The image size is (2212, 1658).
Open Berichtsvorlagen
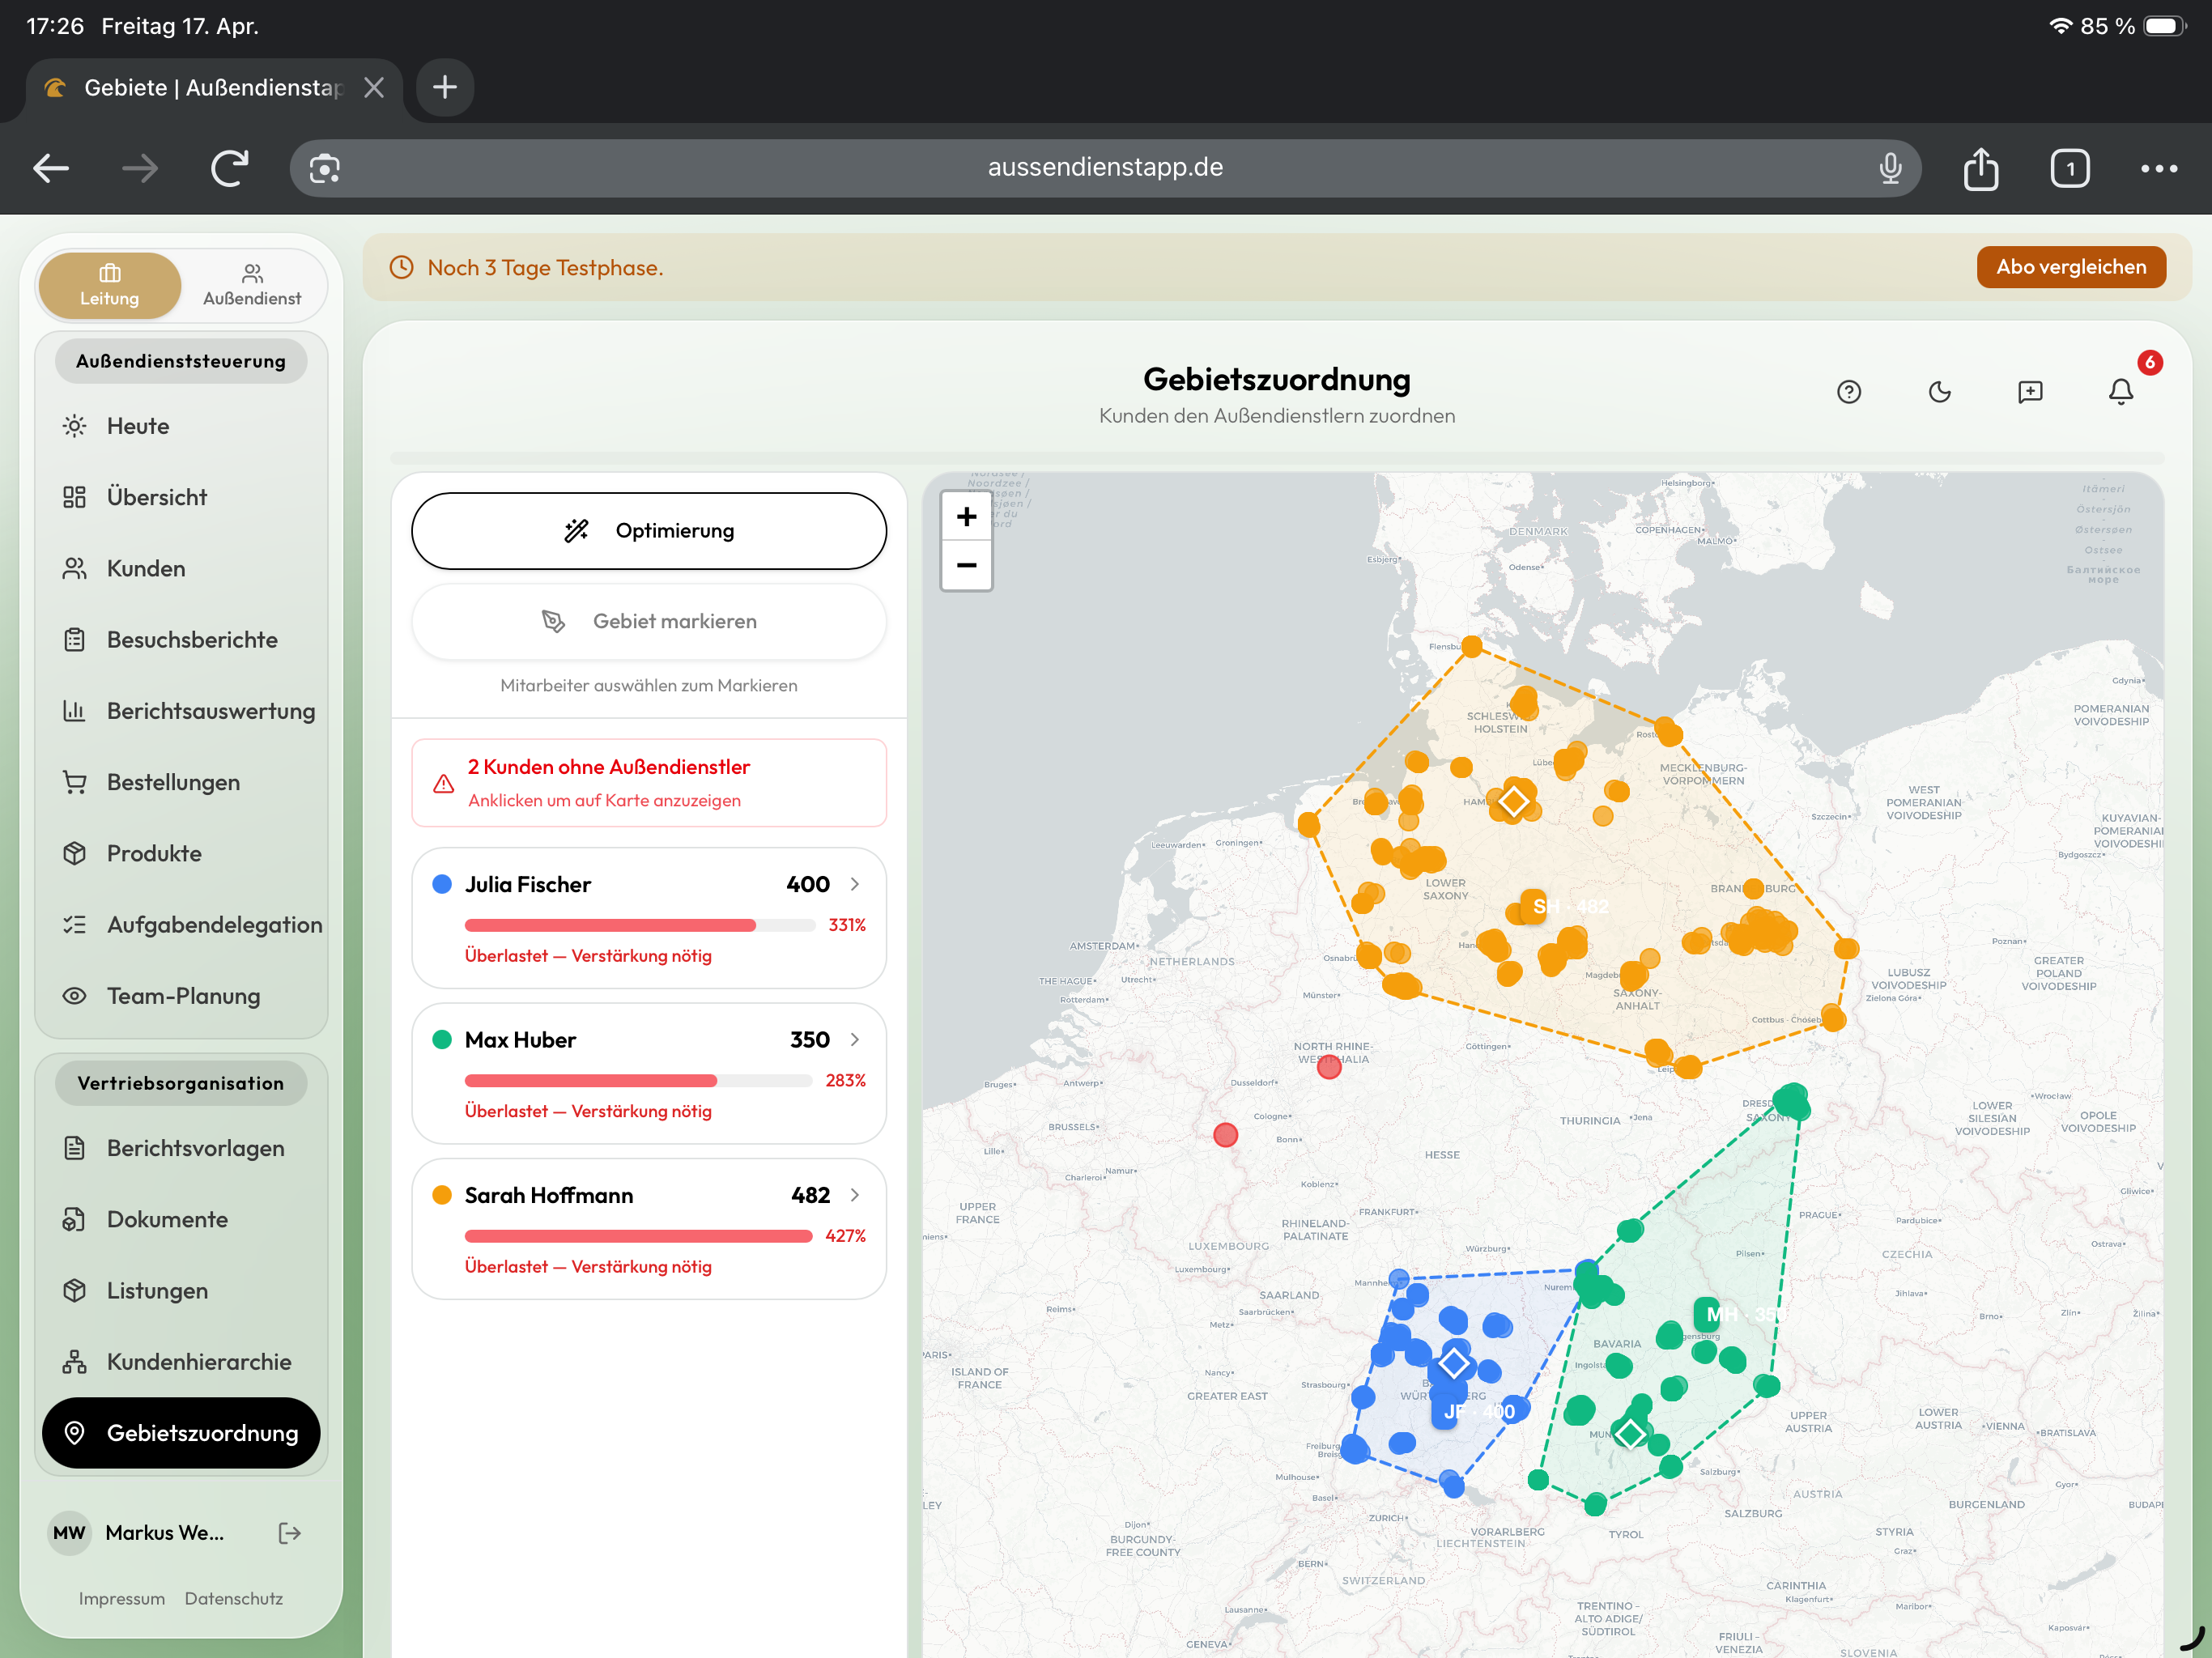point(181,1148)
